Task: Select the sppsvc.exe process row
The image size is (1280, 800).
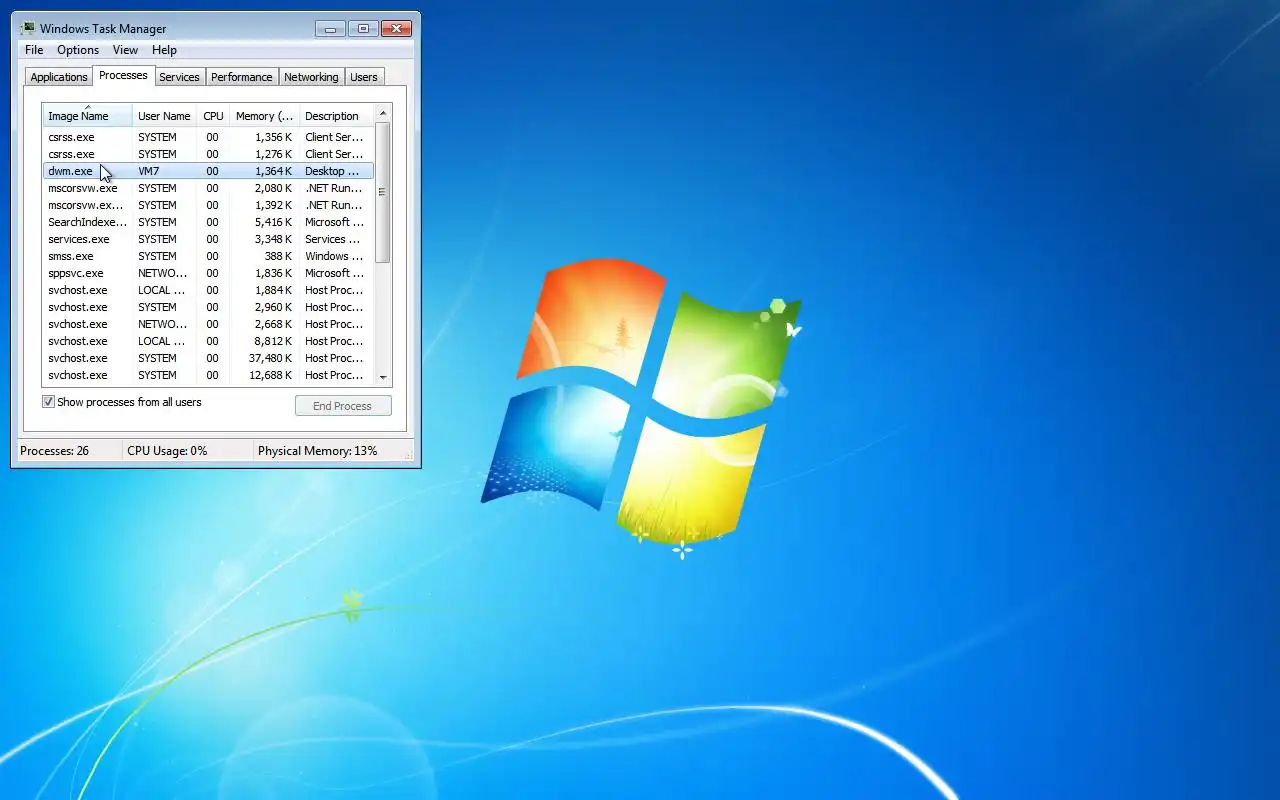Action: point(208,273)
